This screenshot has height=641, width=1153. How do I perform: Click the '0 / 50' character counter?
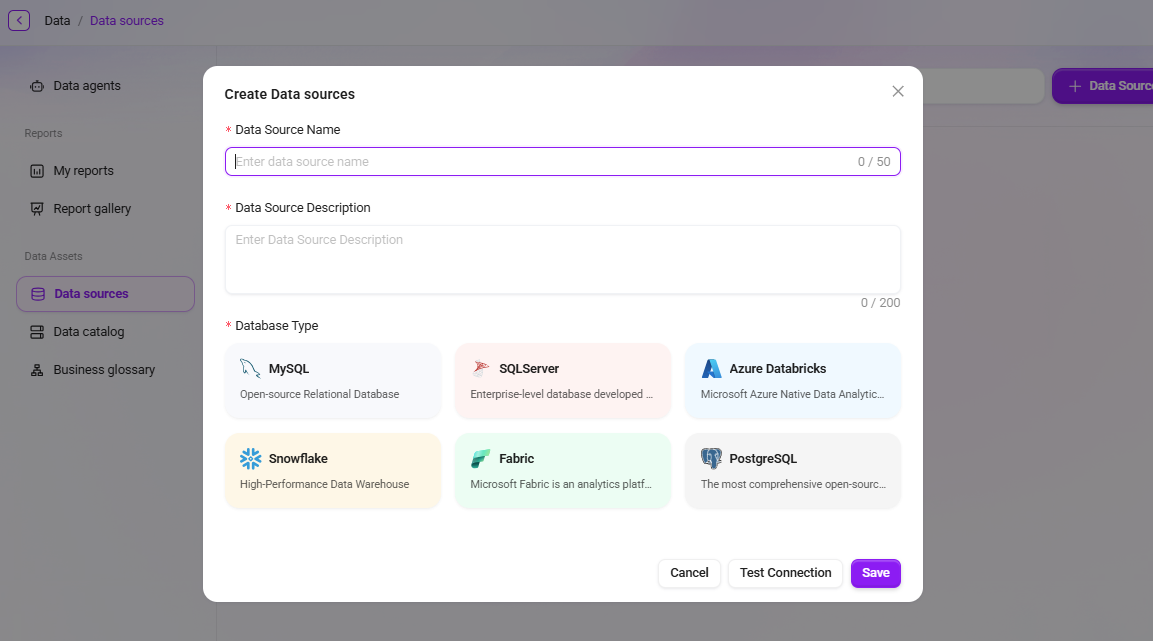[x=874, y=162]
